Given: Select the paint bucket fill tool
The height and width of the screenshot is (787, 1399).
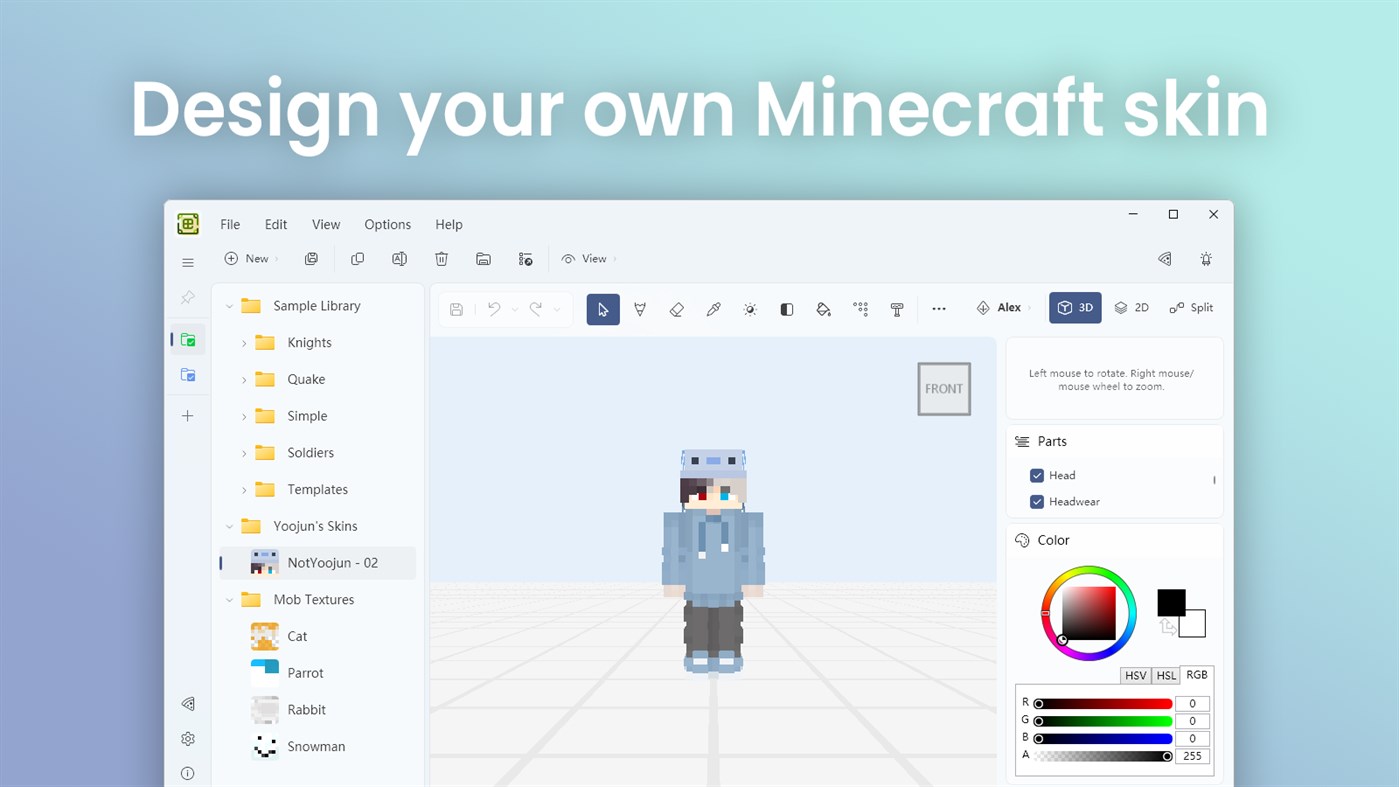Looking at the screenshot, I should 823,309.
